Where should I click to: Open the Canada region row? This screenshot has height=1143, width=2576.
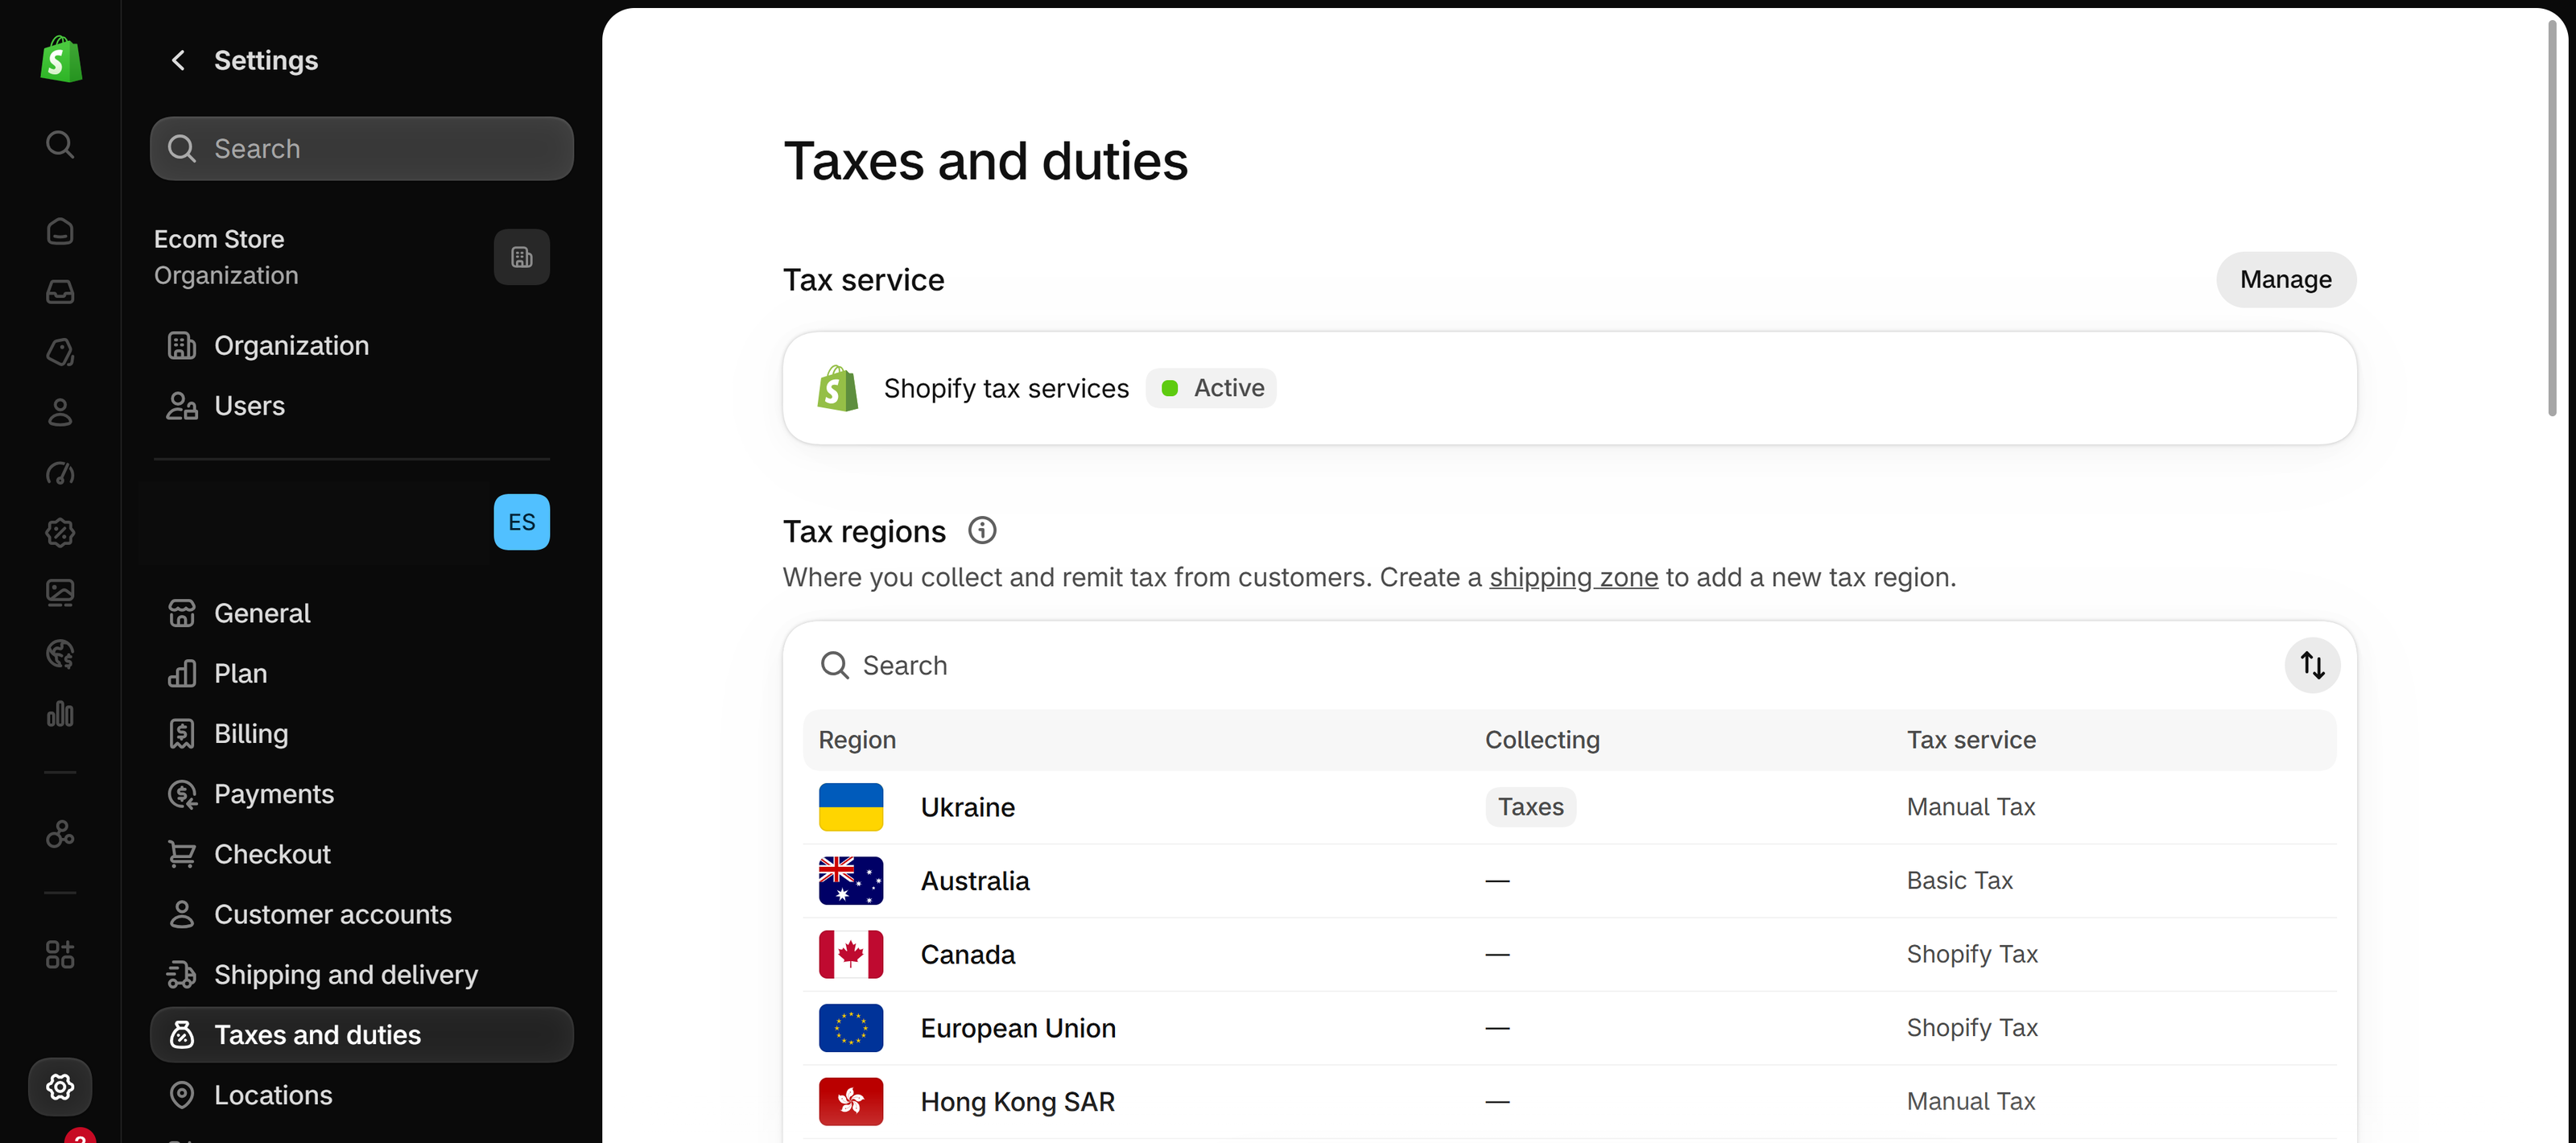1570,954
